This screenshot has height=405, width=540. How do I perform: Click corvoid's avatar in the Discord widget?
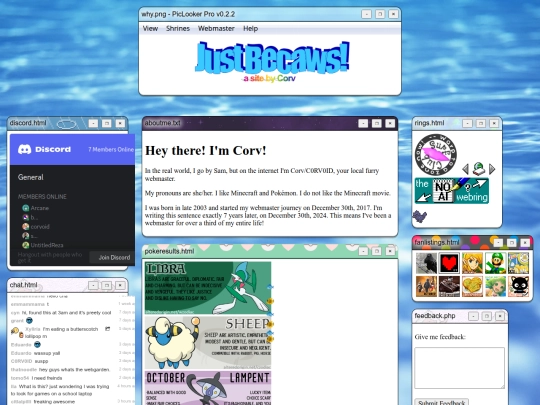[25, 227]
